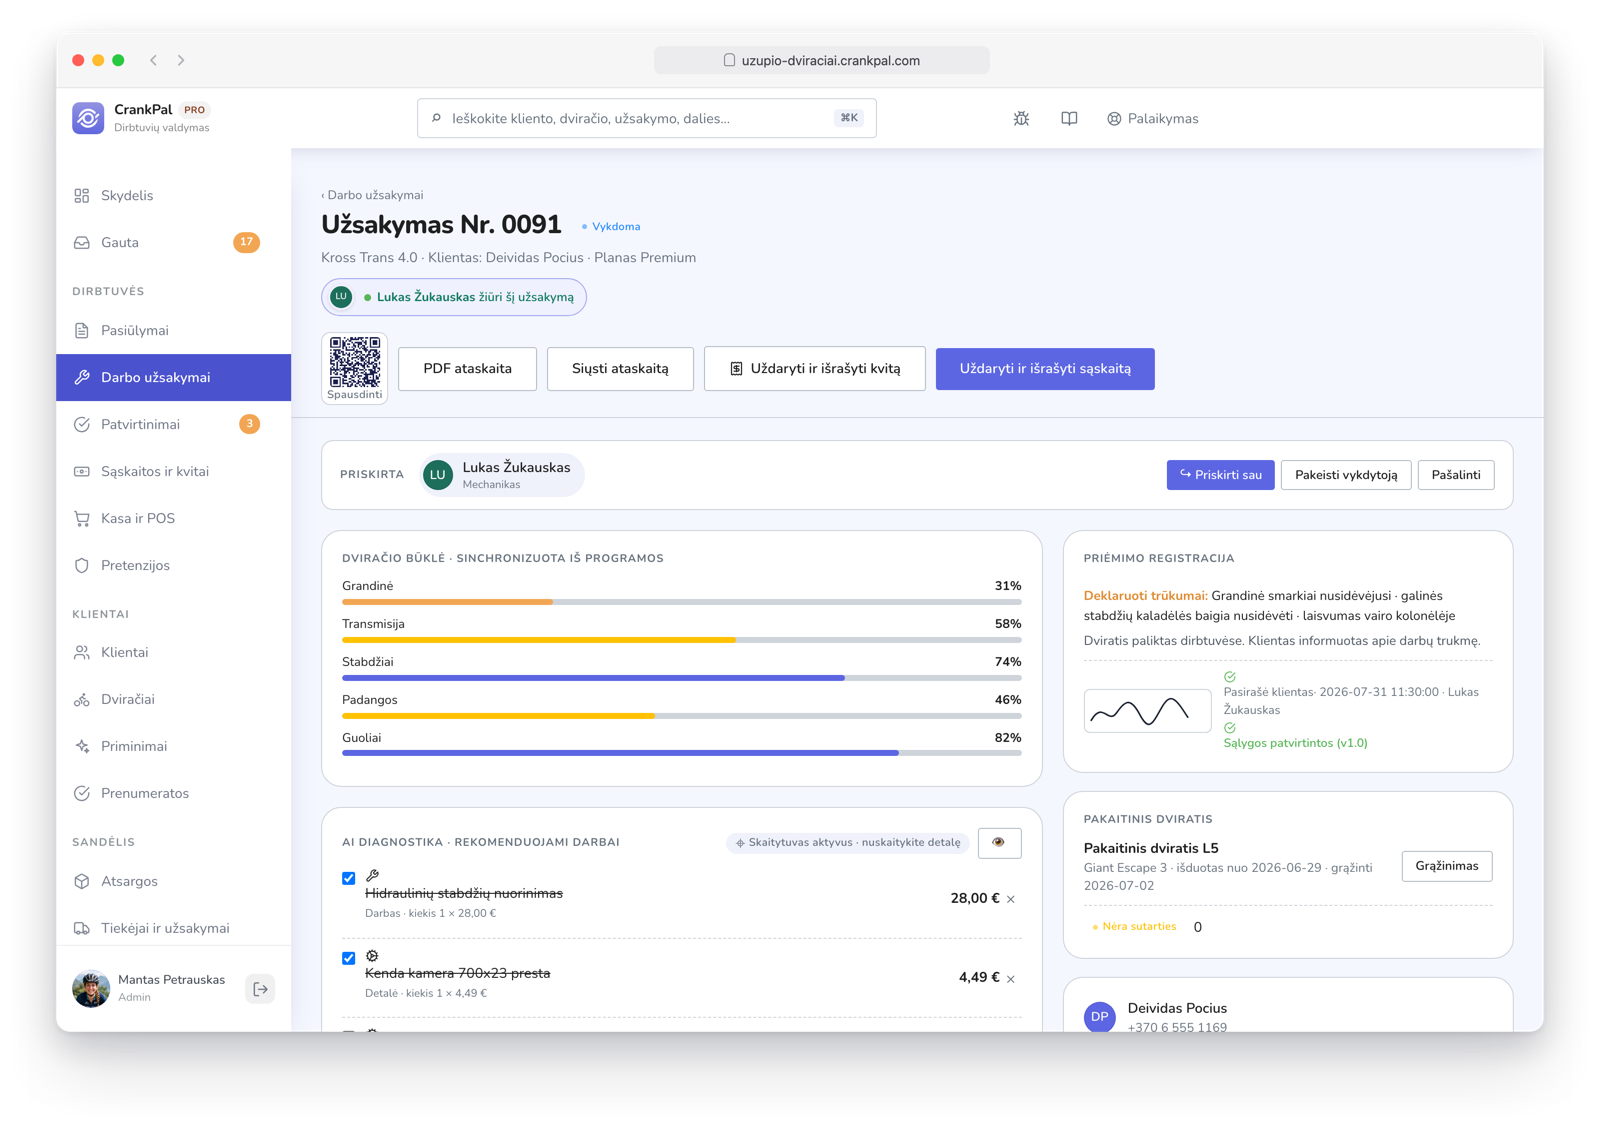This screenshot has height=1131, width=1600.
Task: Click the address bar uzupio-dviraciai.crankpal.com
Action: click(822, 60)
